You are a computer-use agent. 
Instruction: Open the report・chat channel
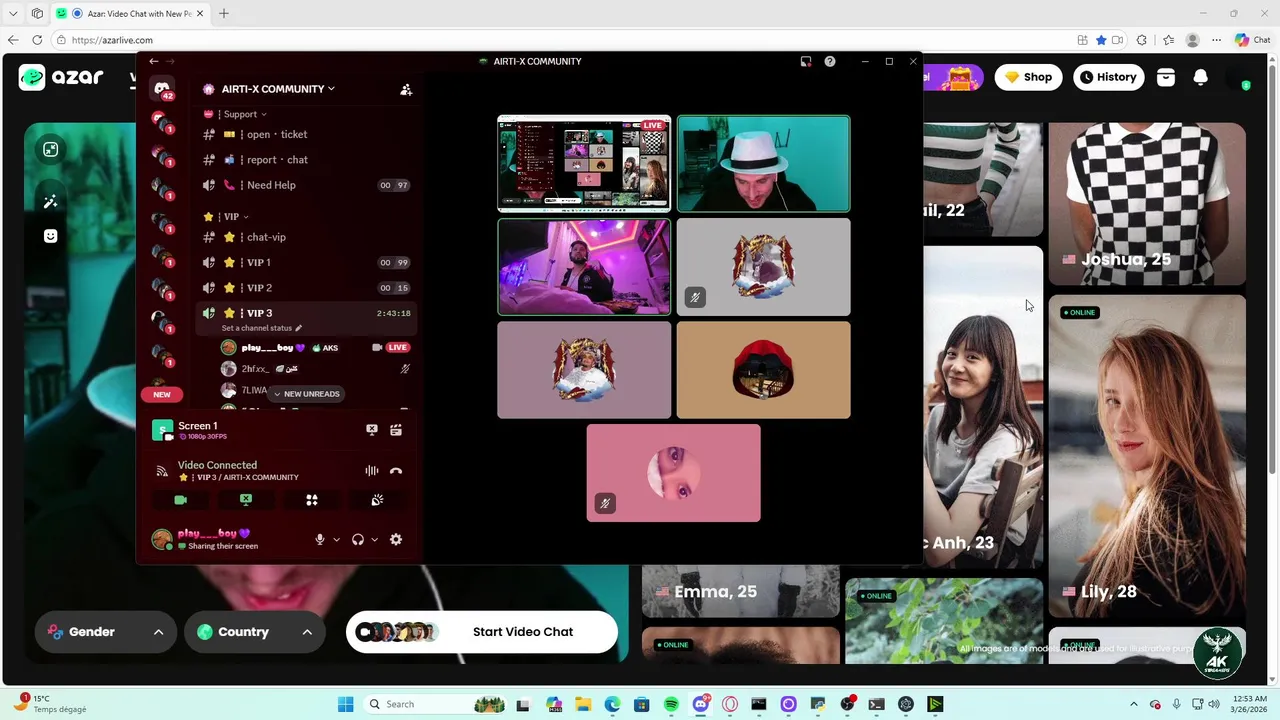(x=307, y=160)
